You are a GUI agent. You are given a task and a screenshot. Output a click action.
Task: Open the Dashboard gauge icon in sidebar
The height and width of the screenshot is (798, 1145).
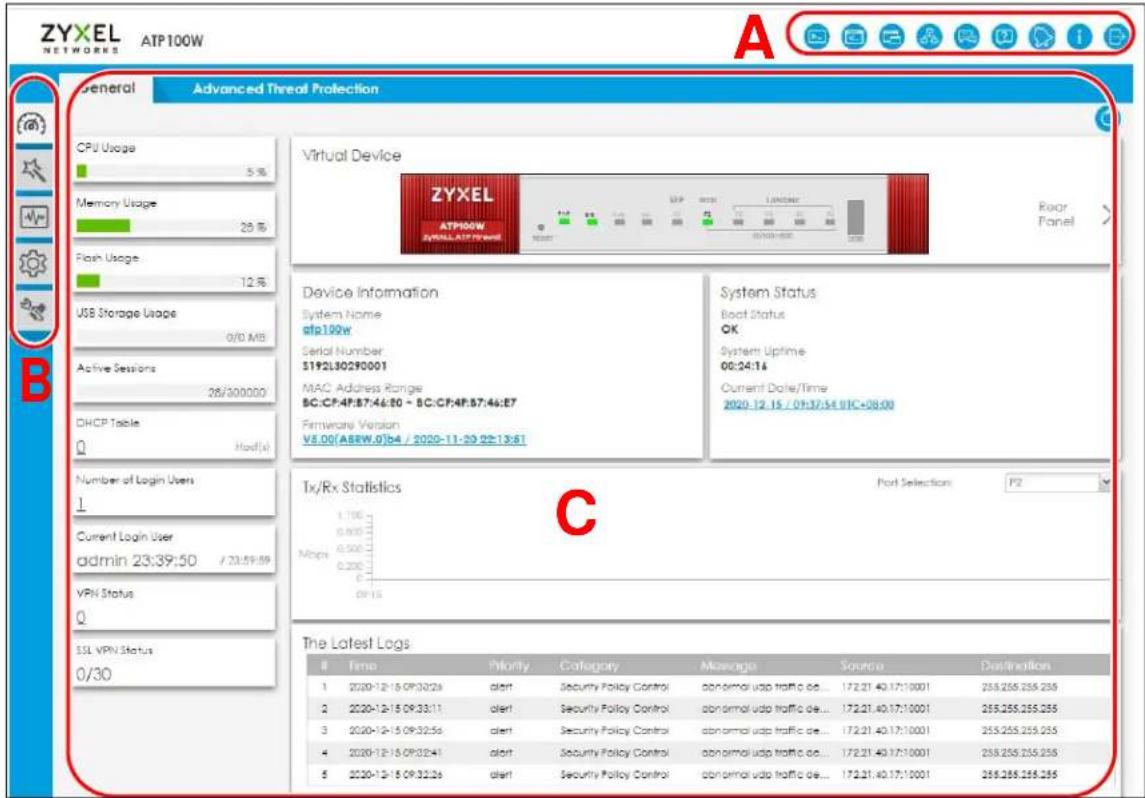[32, 123]
